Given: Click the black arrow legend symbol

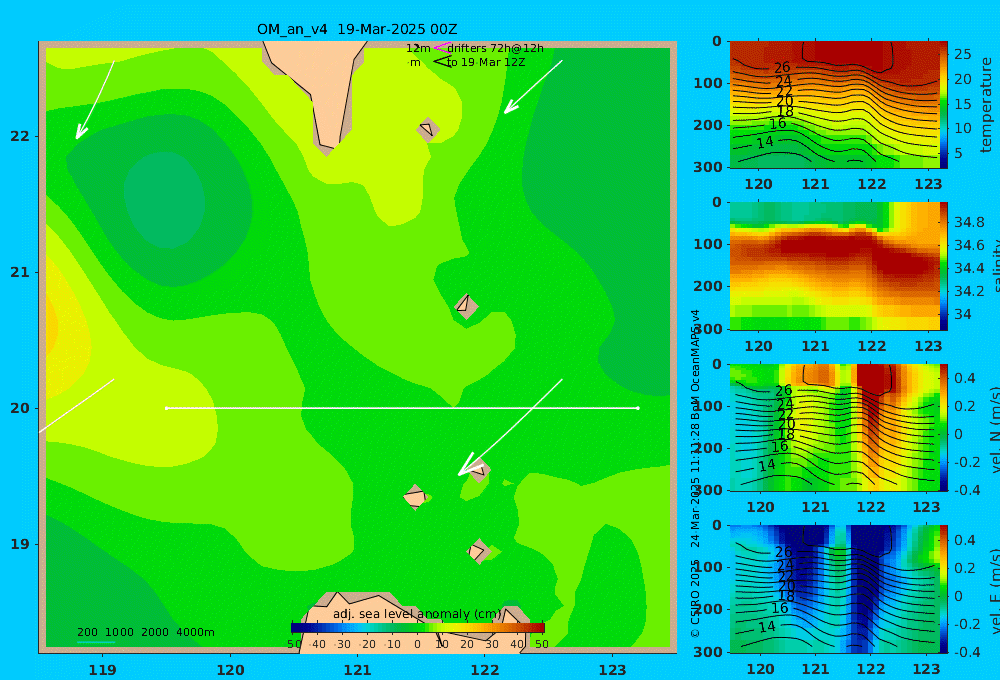Looking at the screenshot, I should click(442, 62).
